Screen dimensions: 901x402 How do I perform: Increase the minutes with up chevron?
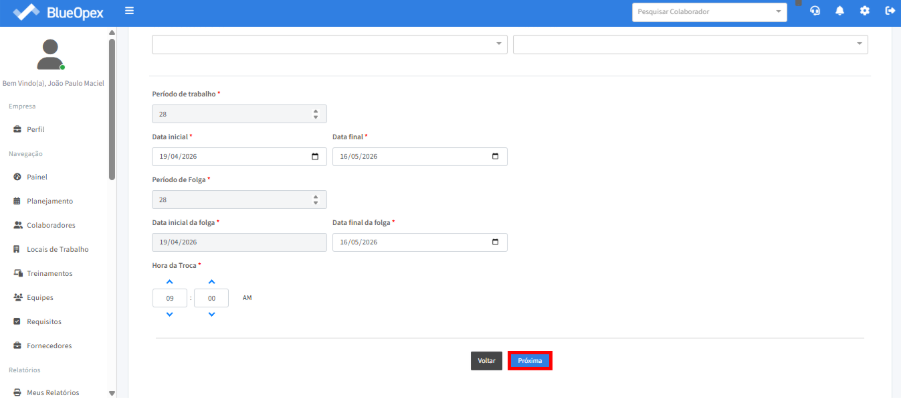click(x=211, y=282)
